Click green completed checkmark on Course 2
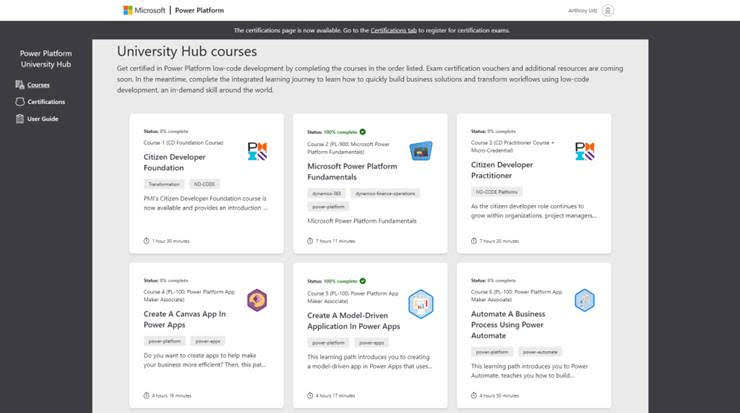 tap(362, 132)
